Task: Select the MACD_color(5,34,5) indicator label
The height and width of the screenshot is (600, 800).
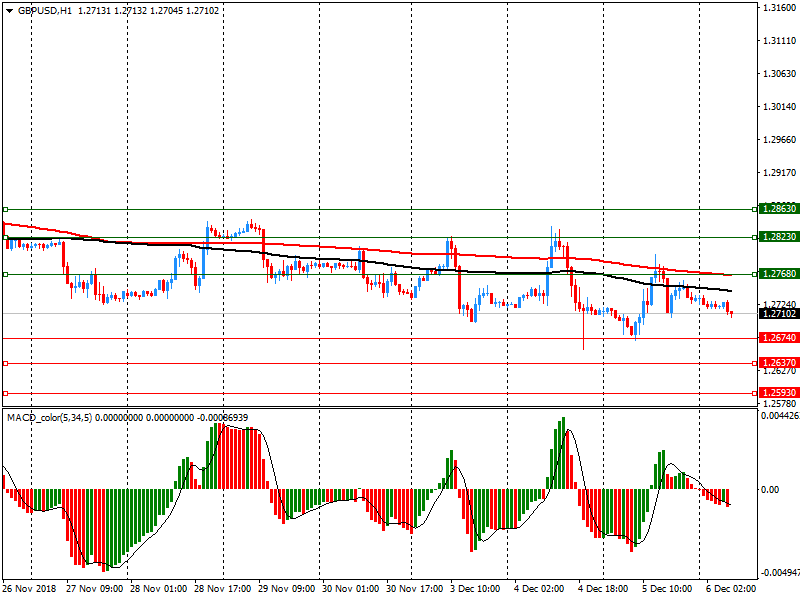Action: pyautogui.click(x=50, y=417)
